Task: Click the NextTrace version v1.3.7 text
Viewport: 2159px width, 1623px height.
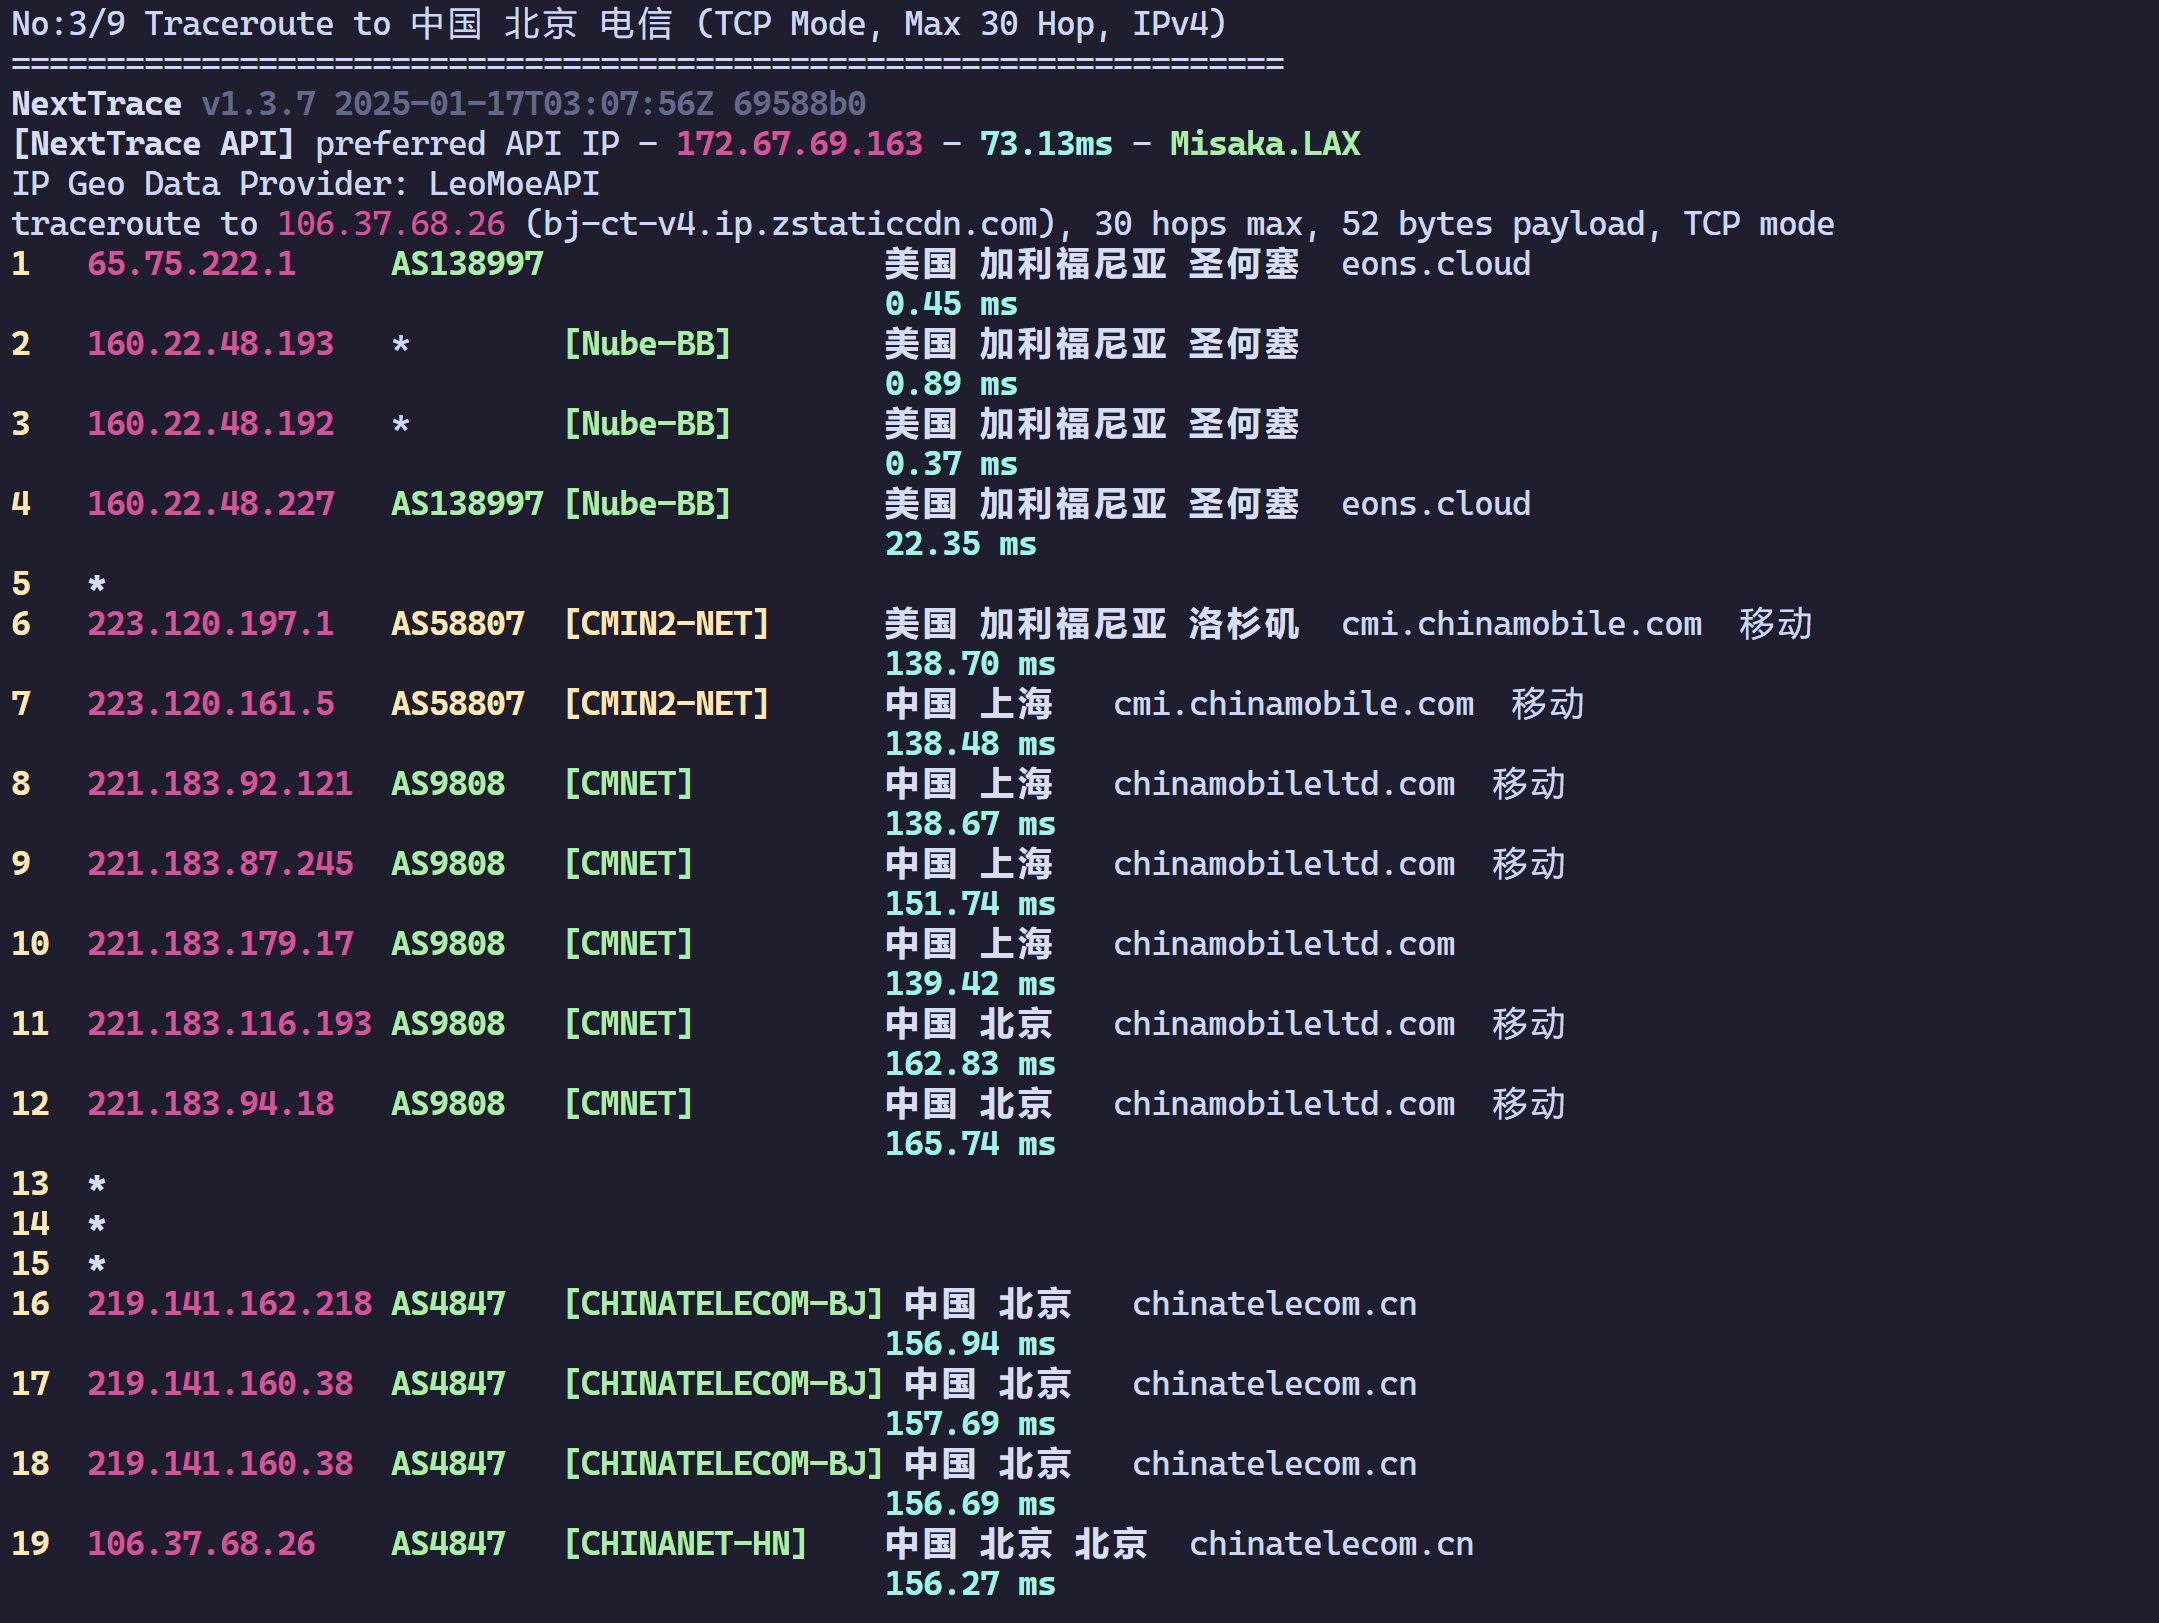Action: 258,104
